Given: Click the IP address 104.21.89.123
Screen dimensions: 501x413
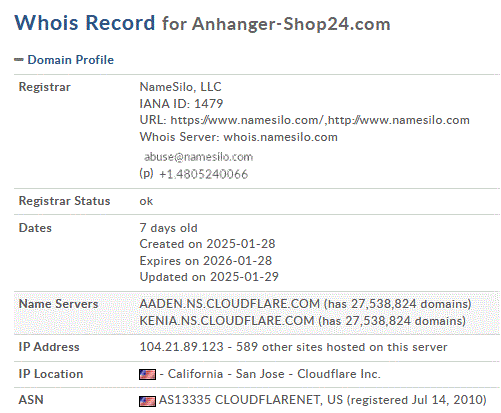Looking at the screenshot, I should [x=181, y=347].
